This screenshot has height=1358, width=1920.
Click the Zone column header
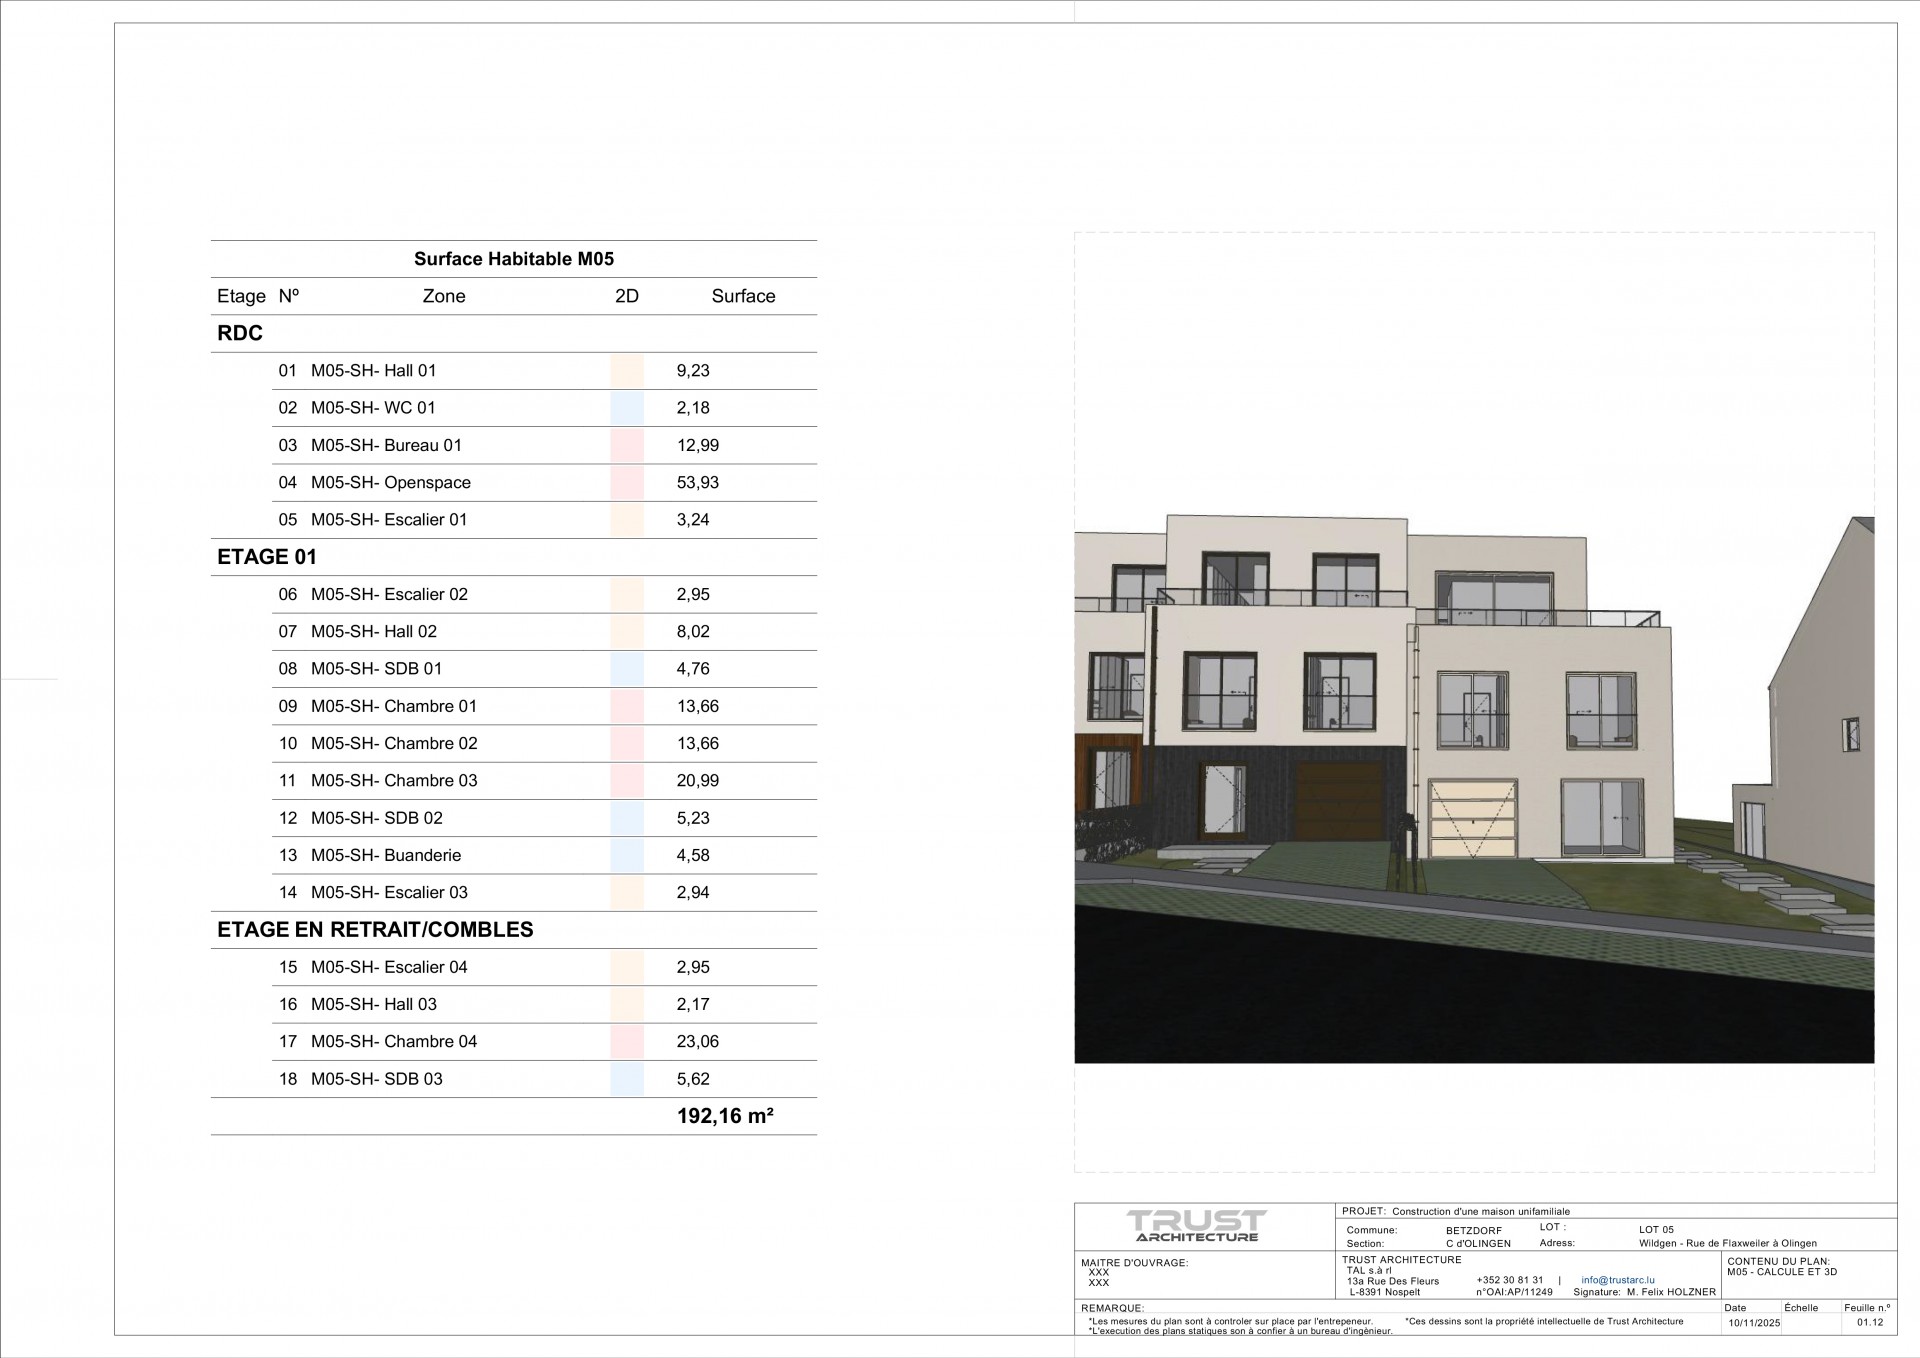[444, 297]
